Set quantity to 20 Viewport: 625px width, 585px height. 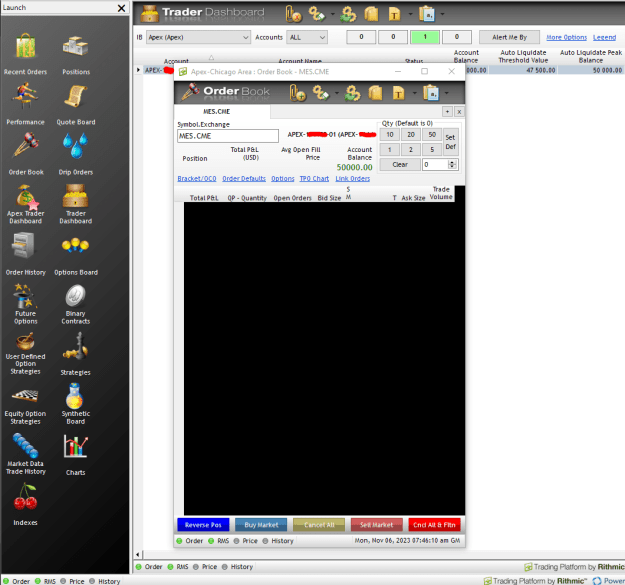[x=411, y=135]
